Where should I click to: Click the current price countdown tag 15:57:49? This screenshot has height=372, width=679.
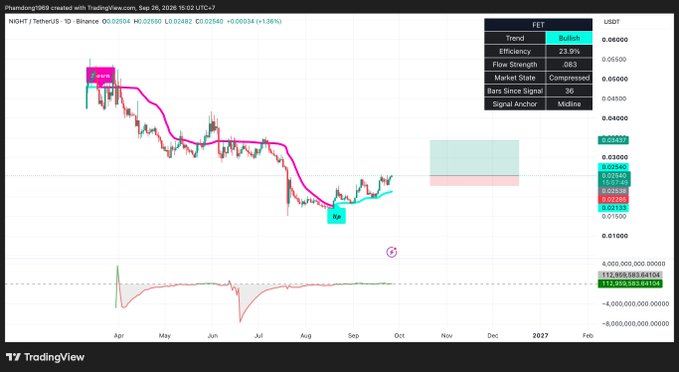(x=614, y=183)
